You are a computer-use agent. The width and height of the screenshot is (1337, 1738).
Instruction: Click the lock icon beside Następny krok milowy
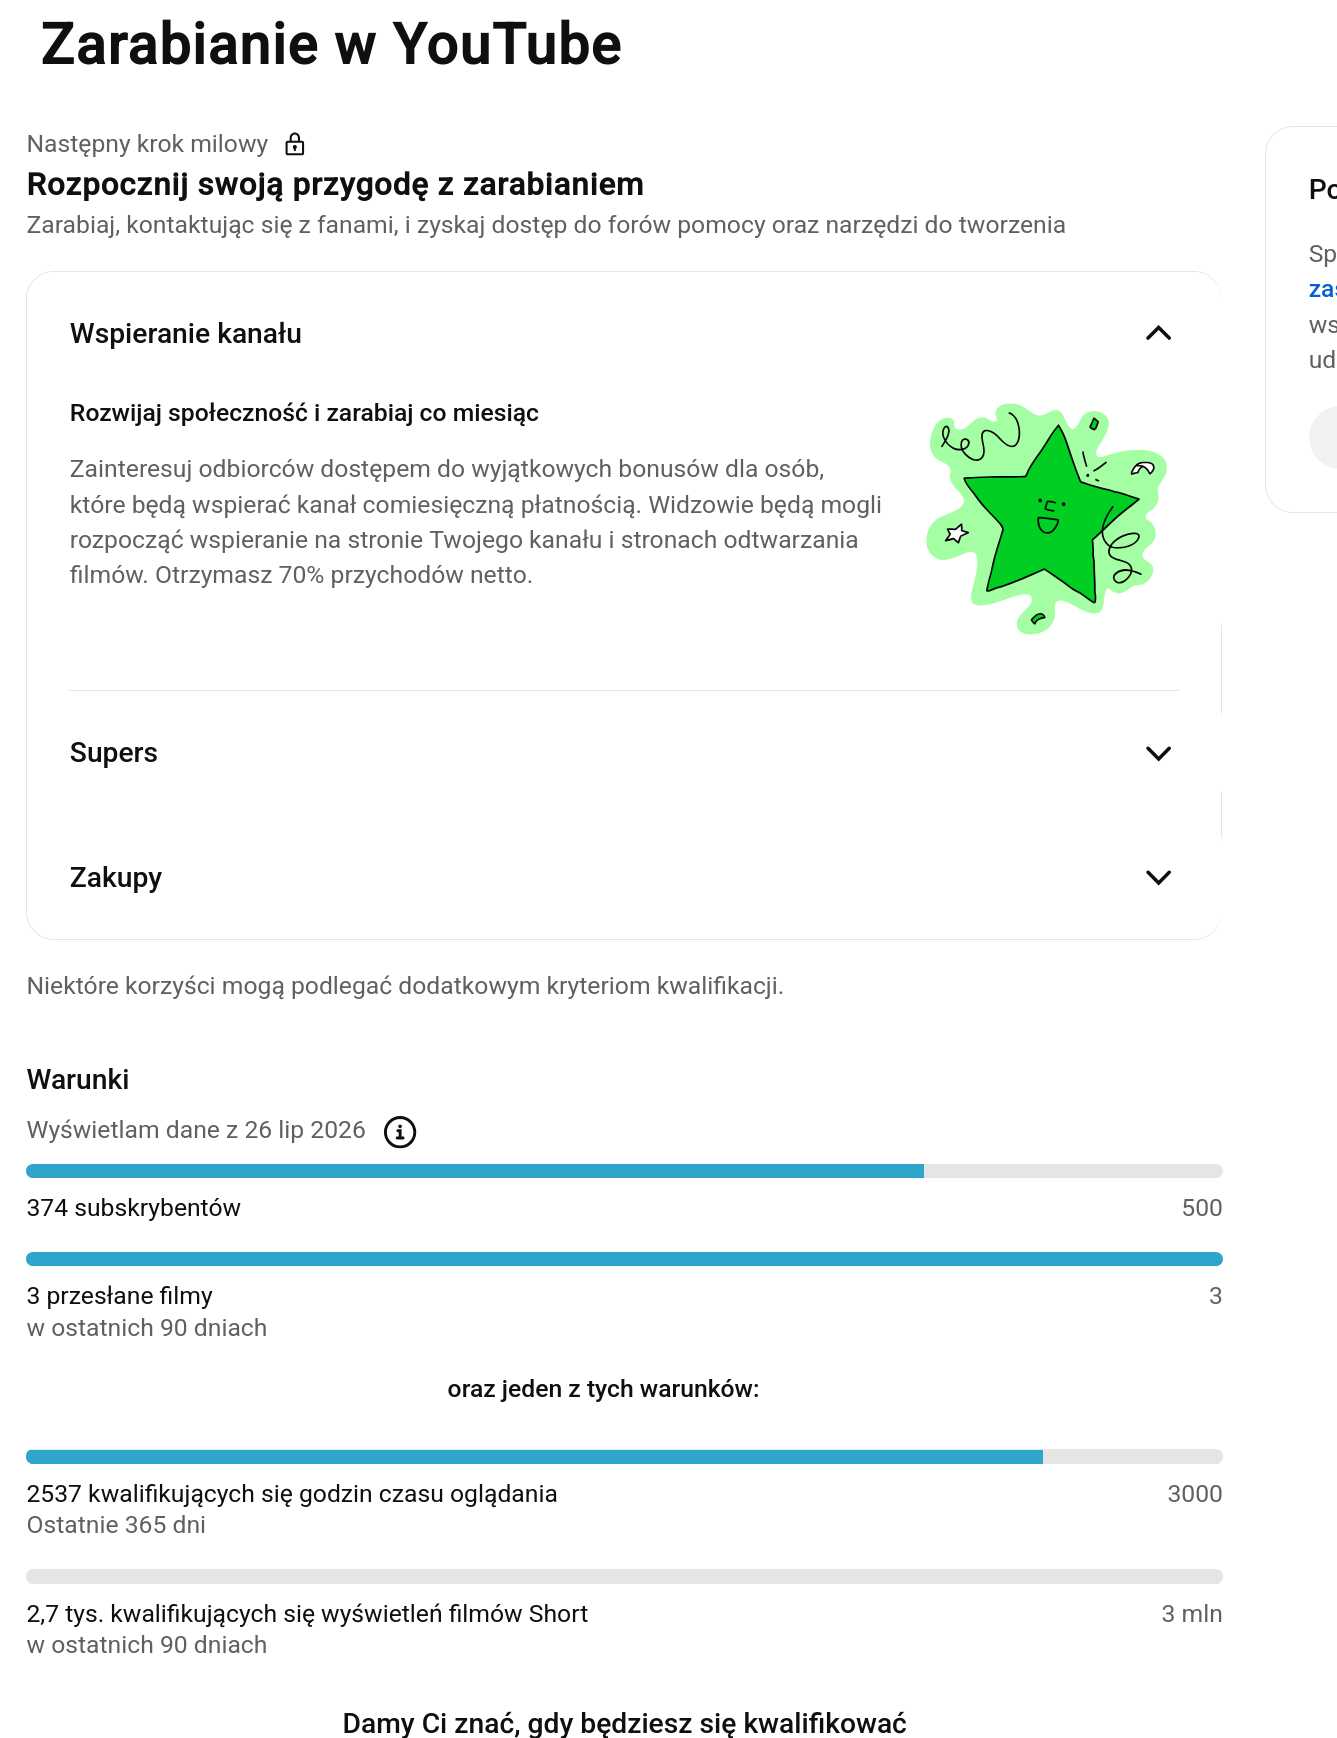tap(295, 144)
